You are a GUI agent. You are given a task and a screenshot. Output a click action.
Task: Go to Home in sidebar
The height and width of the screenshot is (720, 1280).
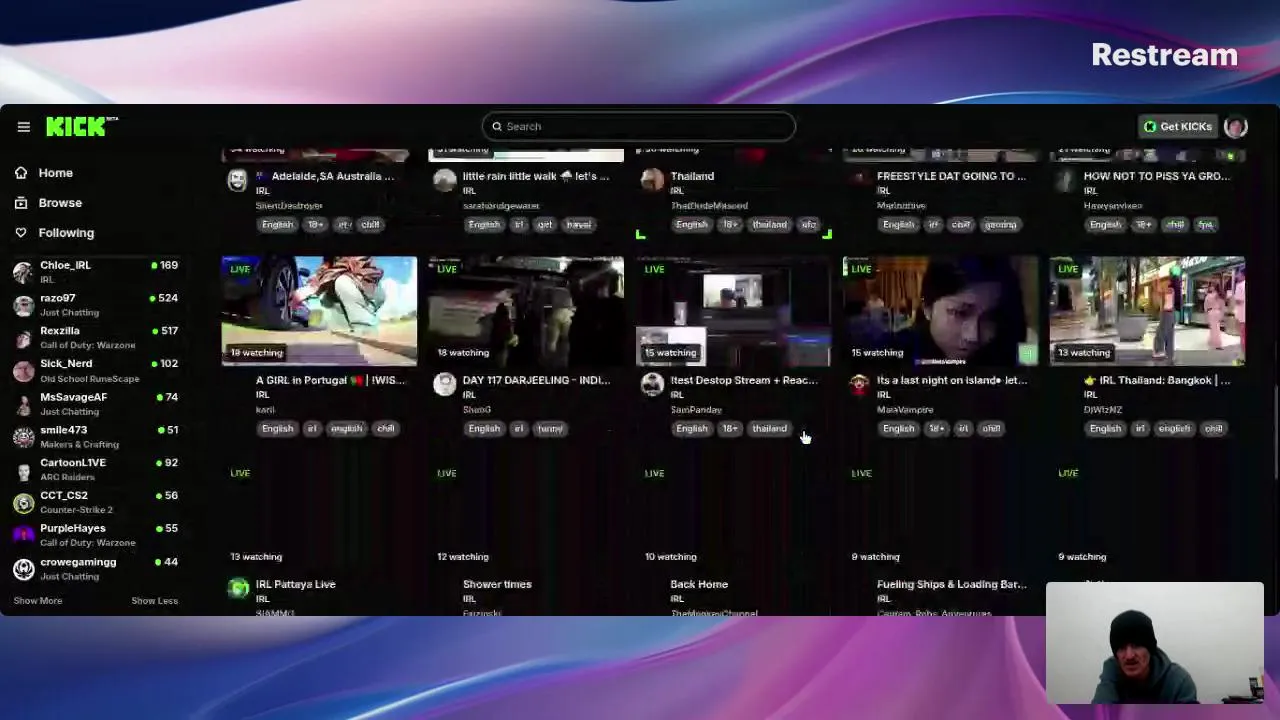[56, 173]
